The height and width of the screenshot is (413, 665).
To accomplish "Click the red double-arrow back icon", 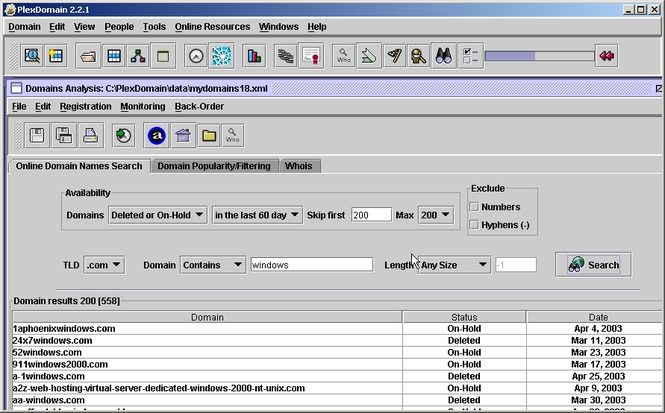I will 607,56.
